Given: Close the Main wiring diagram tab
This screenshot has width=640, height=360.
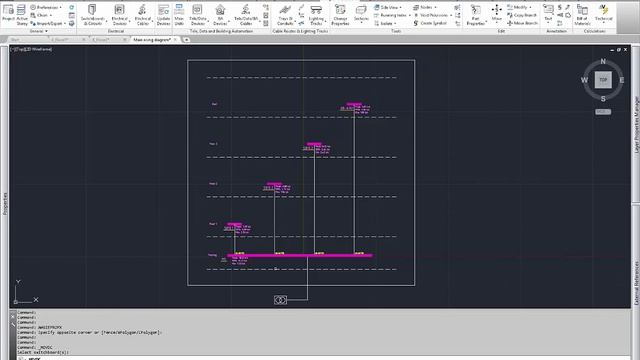Looking at the screenshot, I should [x=176, y=40].
